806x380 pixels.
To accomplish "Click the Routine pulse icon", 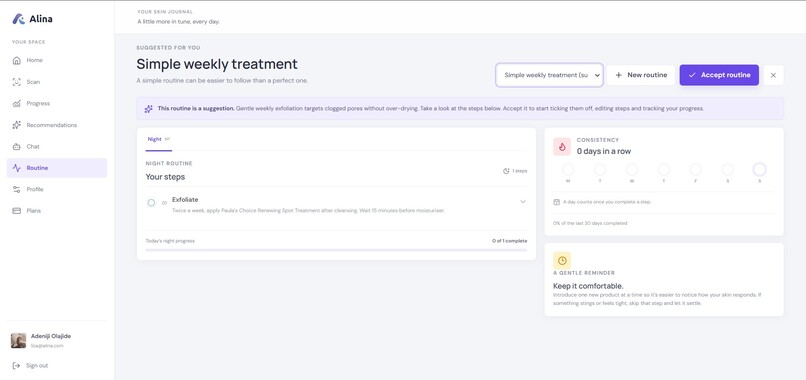I will pos(16,168).
